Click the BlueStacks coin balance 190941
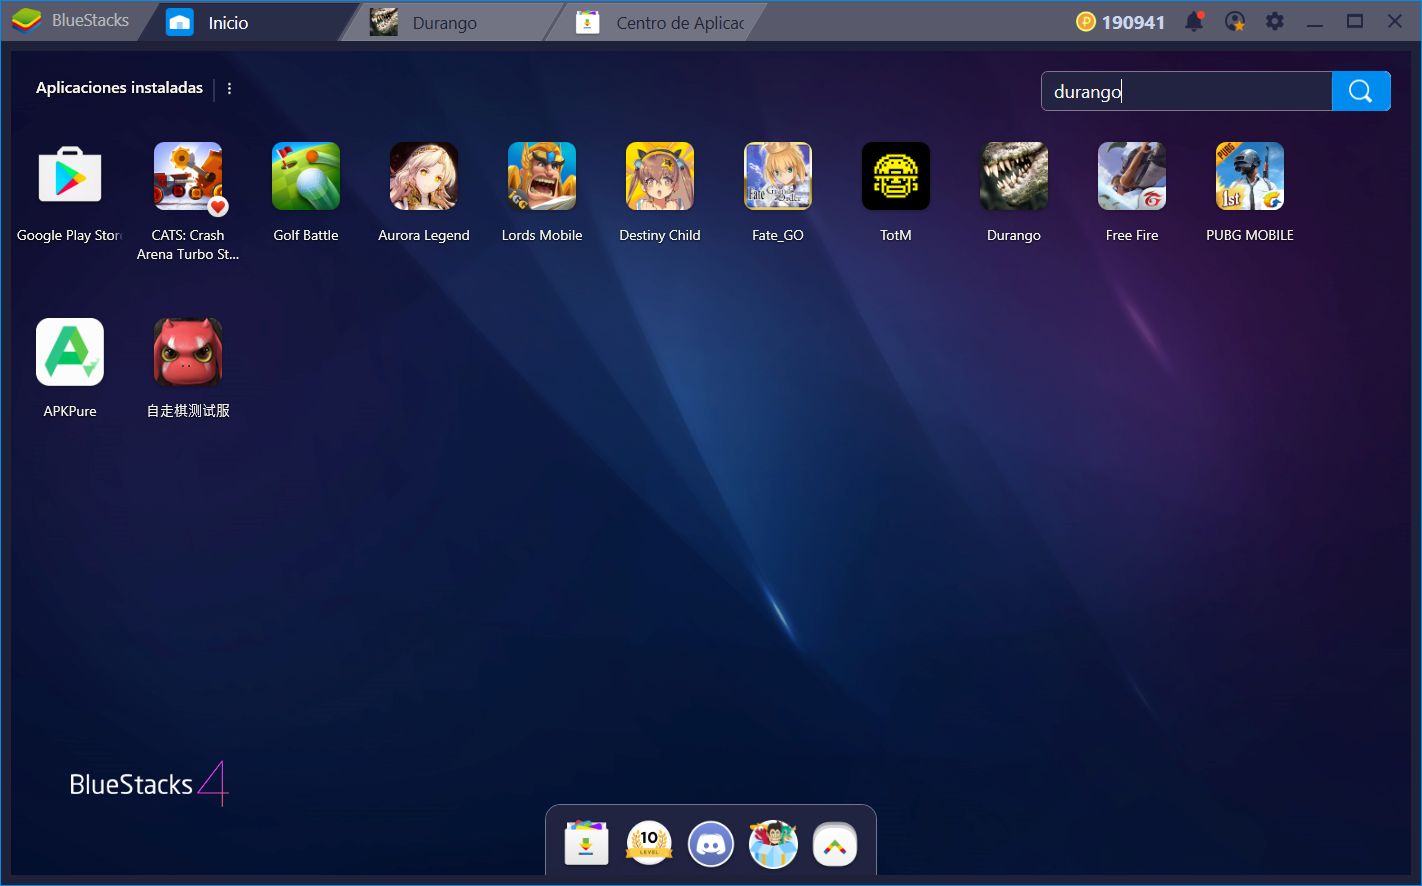The image size is (1422, 886). 1120,22
